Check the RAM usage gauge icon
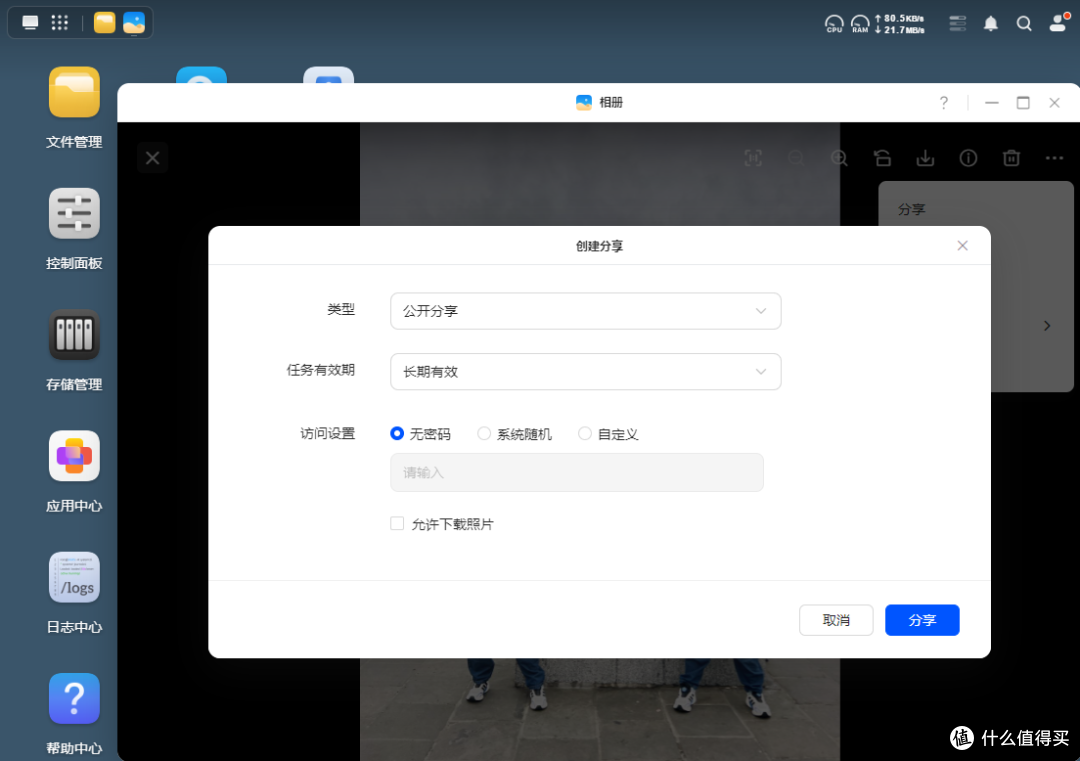Image resolution: width=1080 pixels, height=761 pixels. click(x=860, y=24)
